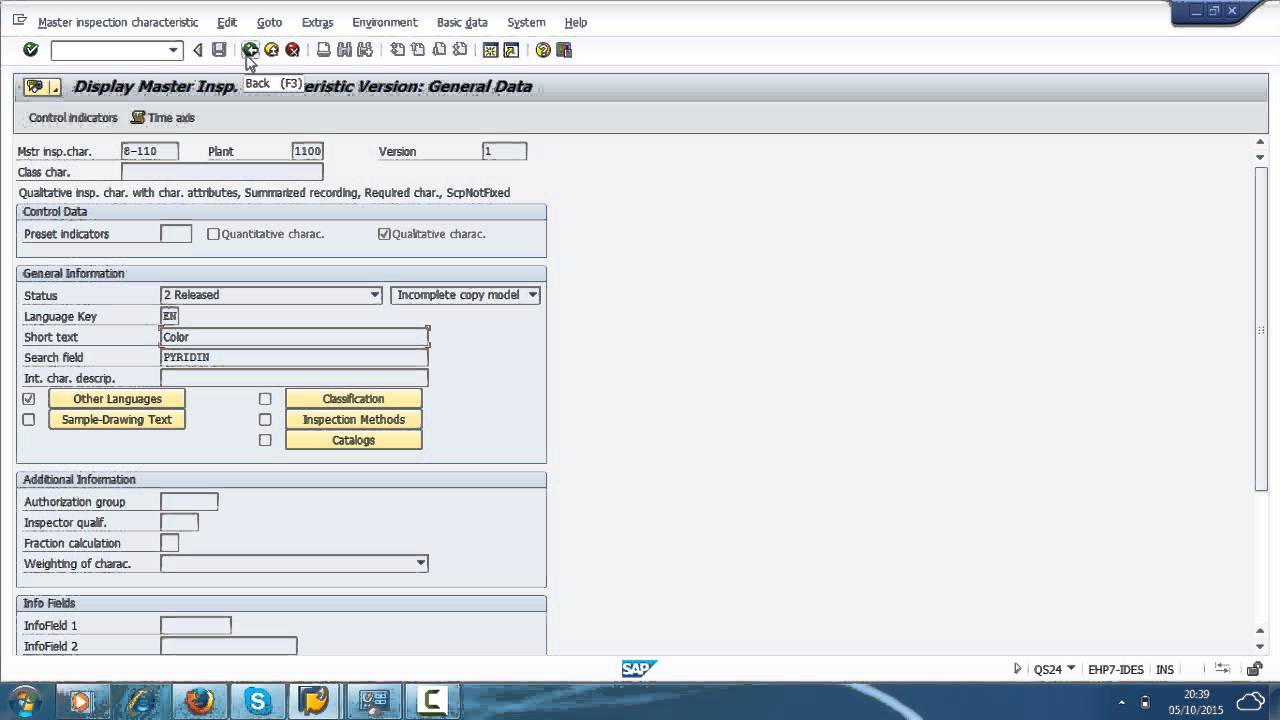Screen dimensions: 1280x720
Task: Toggle the Quantitative charac. checkbox
Action: click(x=213, y=234)
